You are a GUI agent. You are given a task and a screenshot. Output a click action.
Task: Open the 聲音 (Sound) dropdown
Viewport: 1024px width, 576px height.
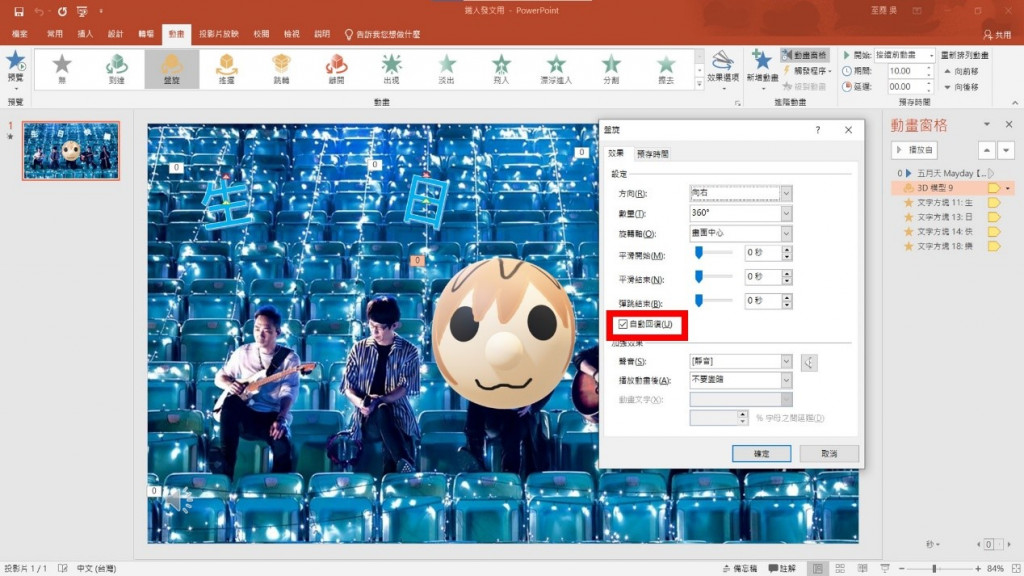tap(786, 361)
